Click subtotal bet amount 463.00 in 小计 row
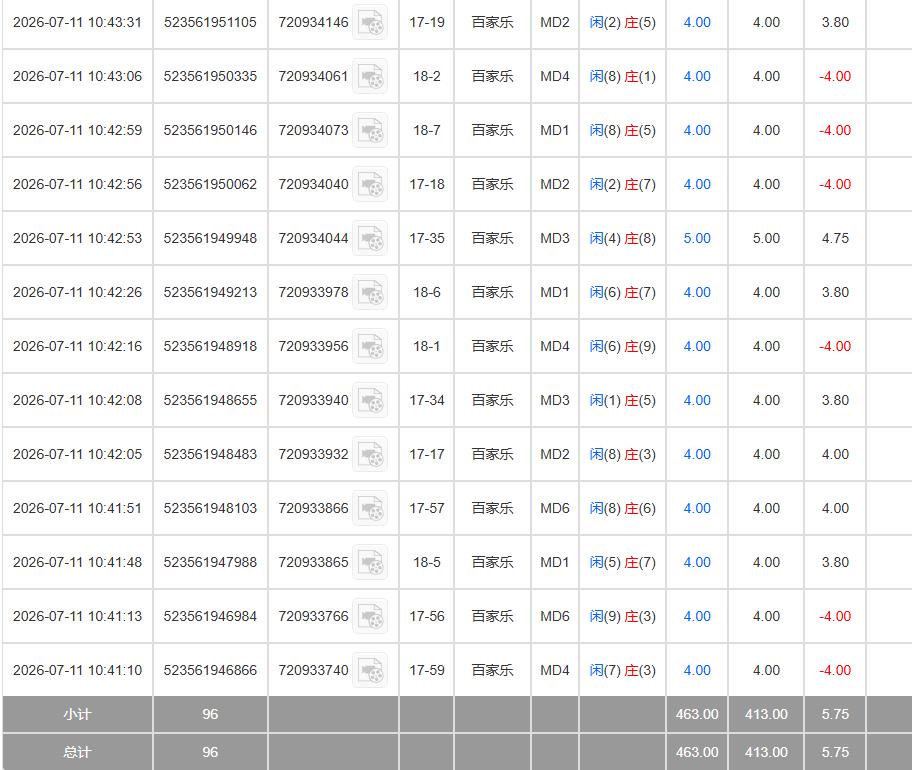Screen dimensions: 912x770 (x=697, y=714)
